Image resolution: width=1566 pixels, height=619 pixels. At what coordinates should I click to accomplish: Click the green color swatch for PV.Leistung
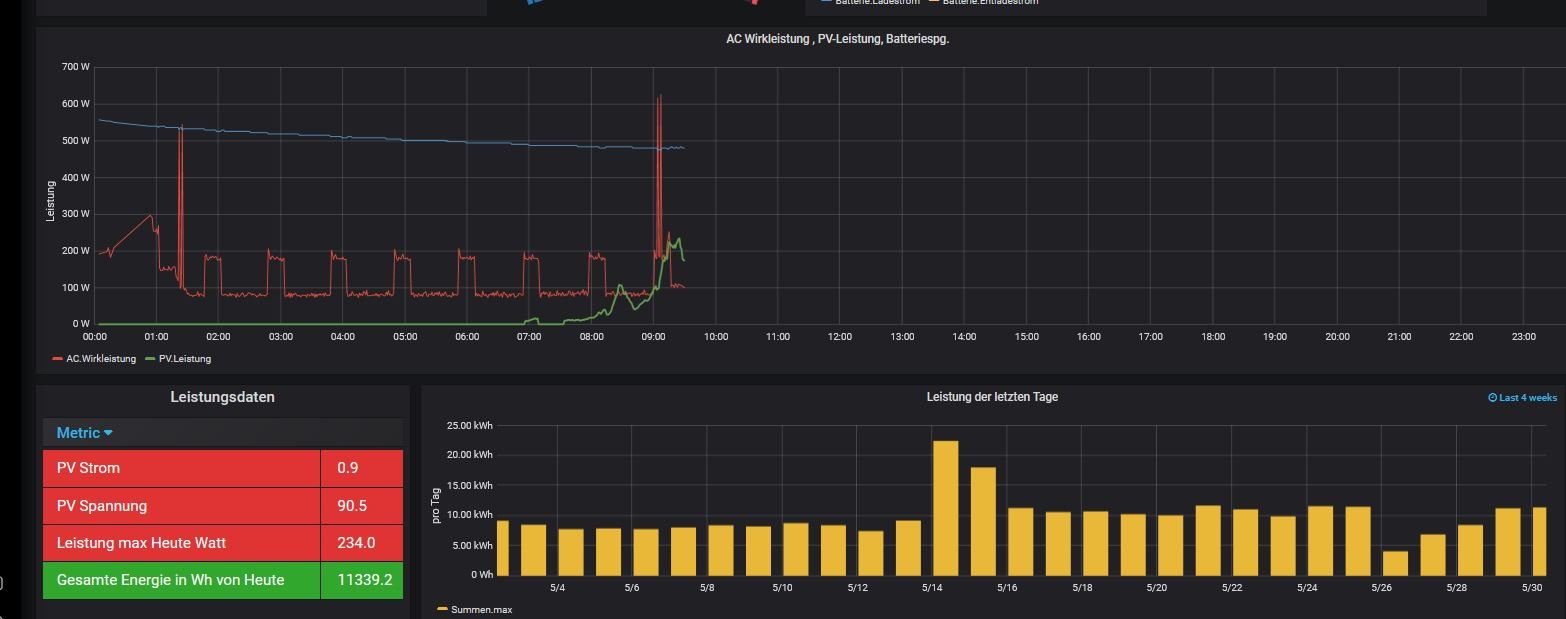click(150, 358)
